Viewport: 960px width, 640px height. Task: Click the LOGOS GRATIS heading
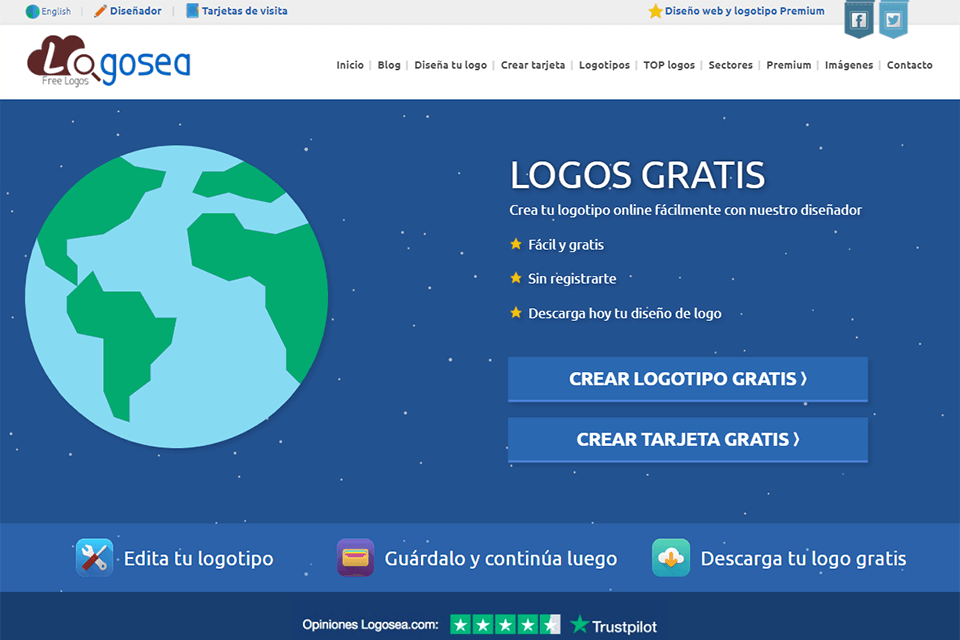click(637, 175)
